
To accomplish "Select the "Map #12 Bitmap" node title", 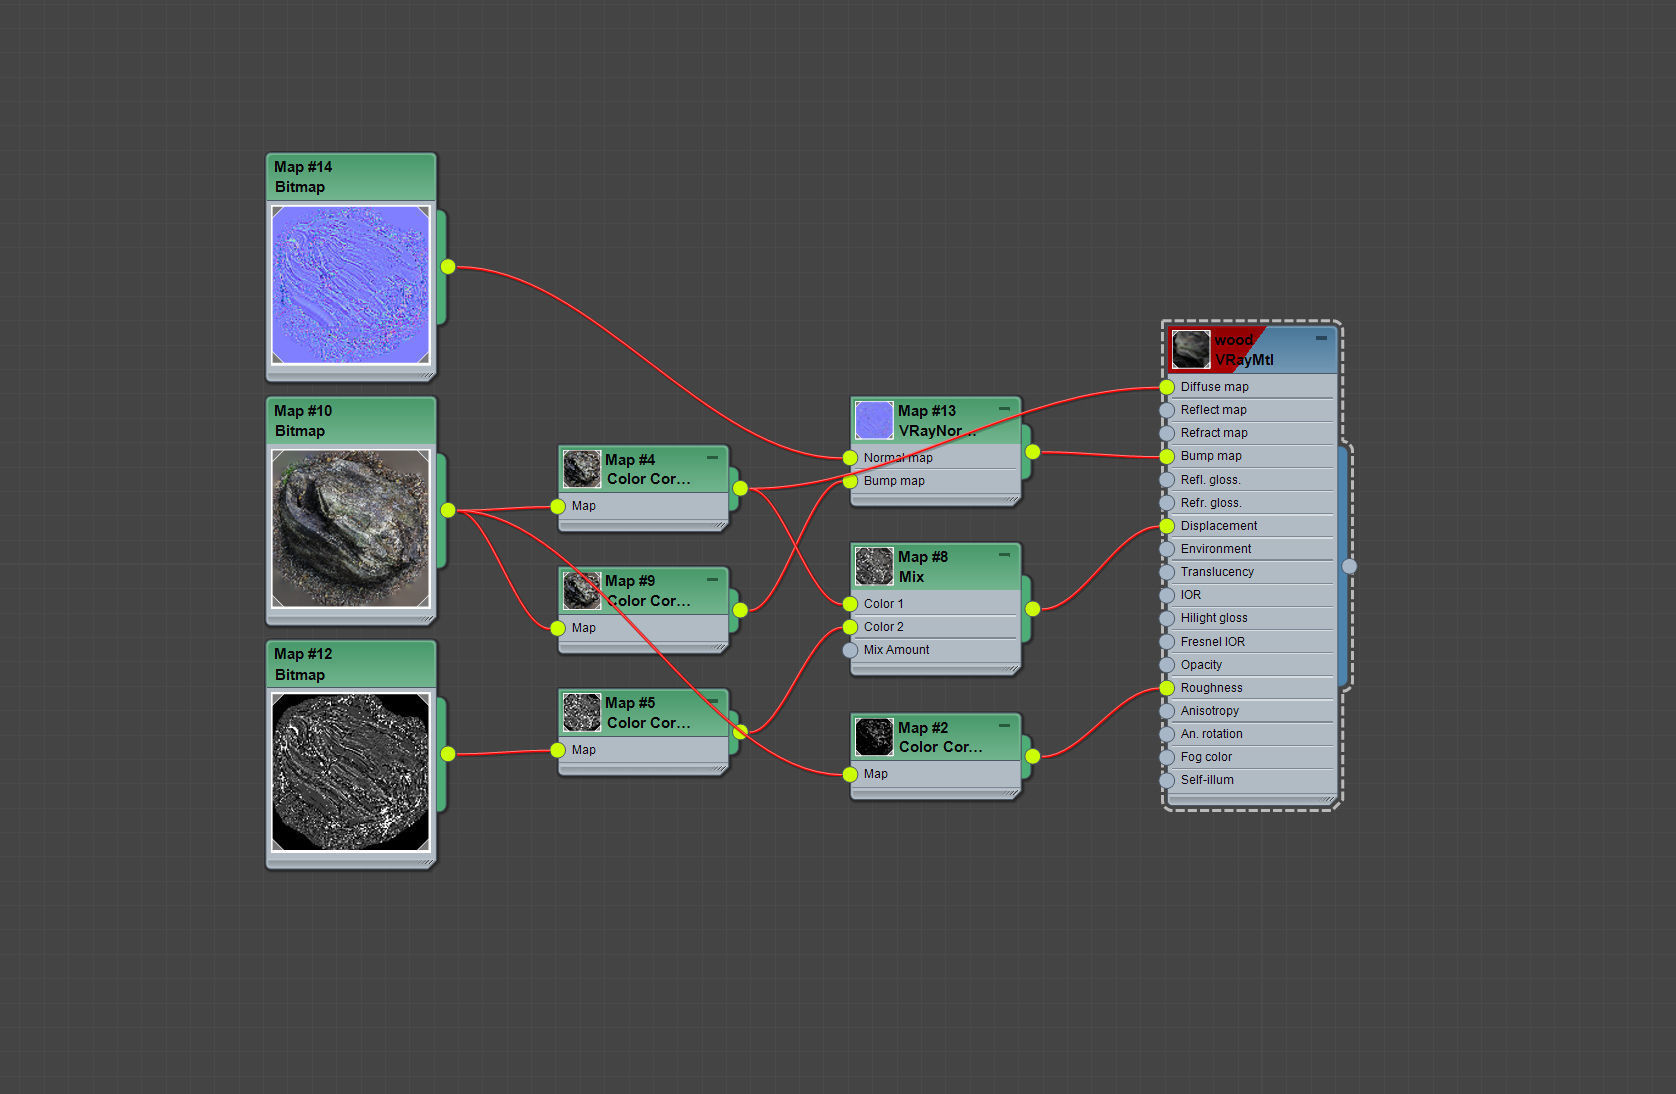I will point(303,664).
